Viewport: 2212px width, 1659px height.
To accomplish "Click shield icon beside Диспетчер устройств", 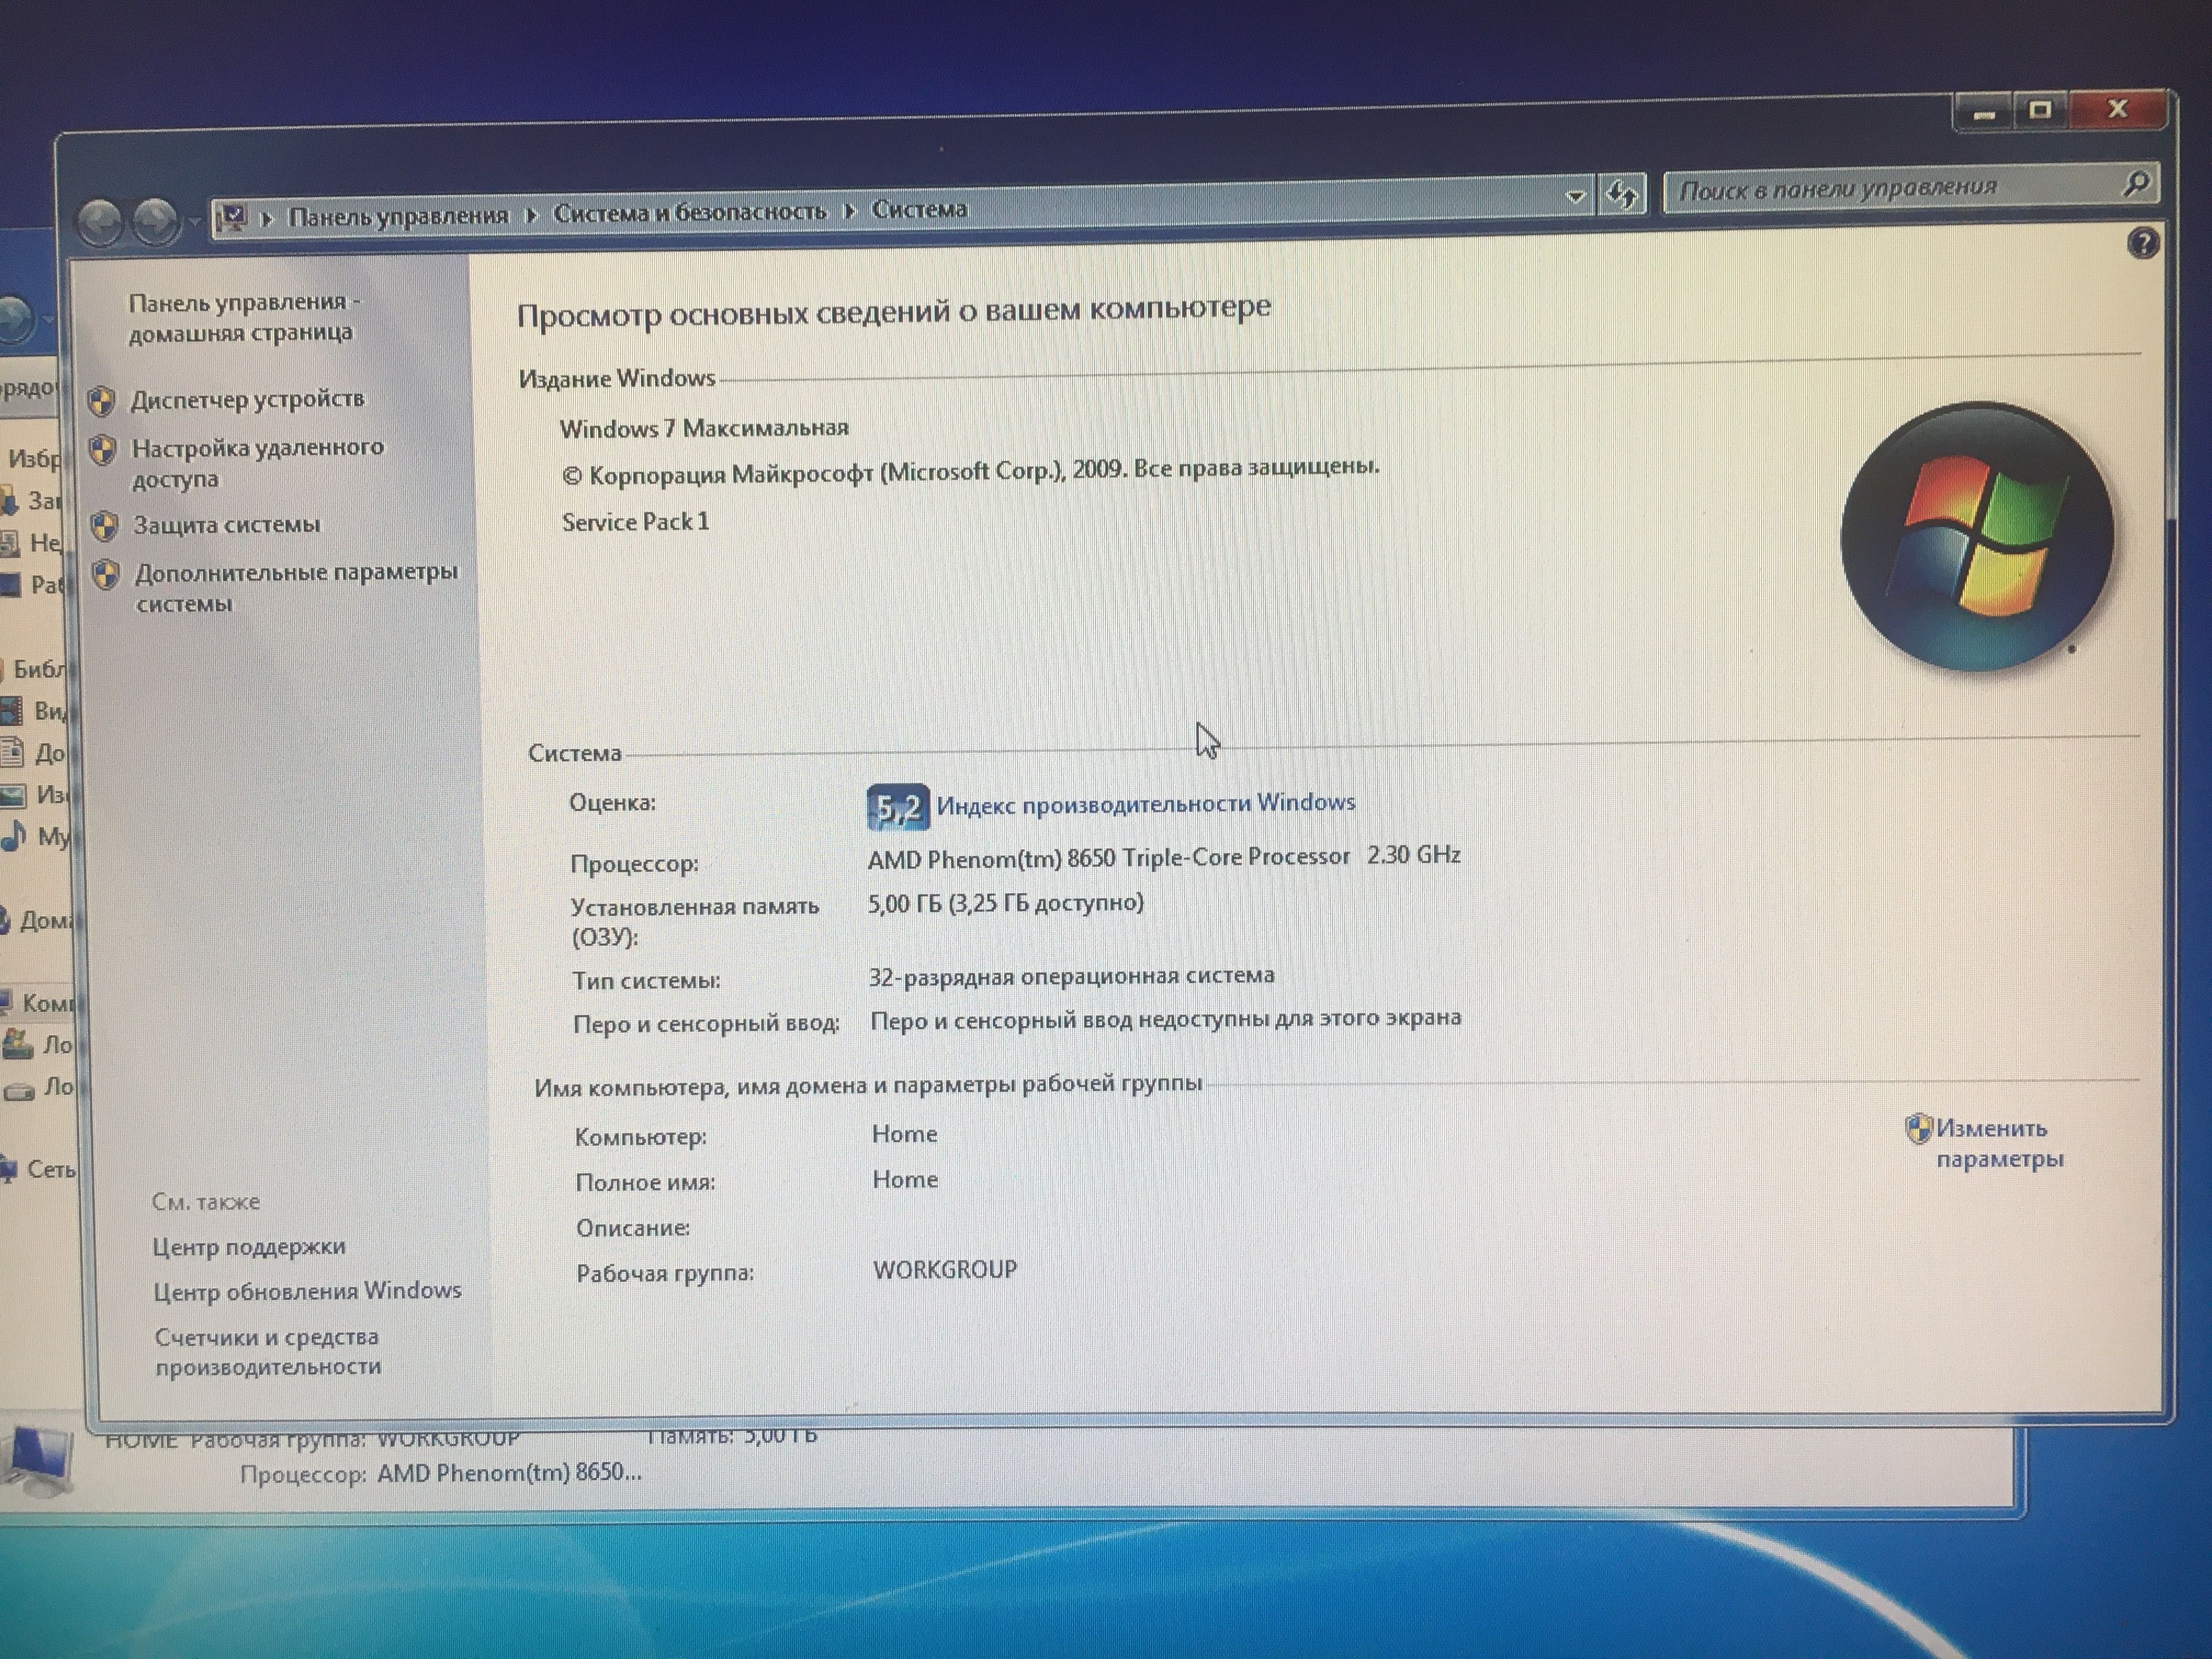I will click(x=101, y=401).
